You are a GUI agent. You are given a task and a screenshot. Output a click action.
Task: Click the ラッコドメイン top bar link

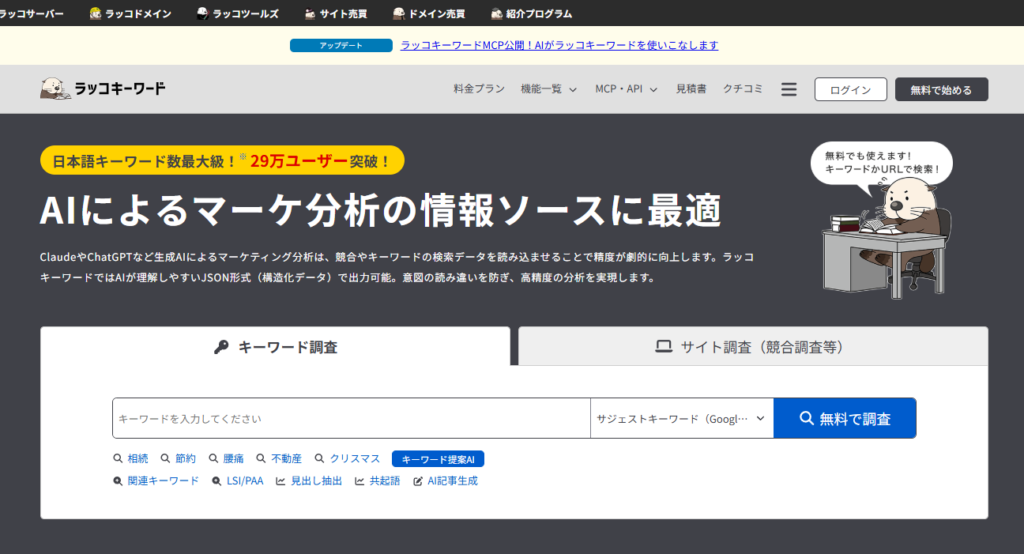point(131,14)
